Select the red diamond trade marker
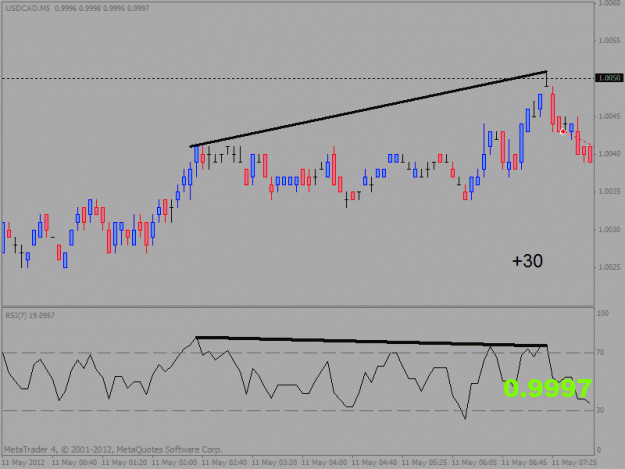 tap(563, 131)
